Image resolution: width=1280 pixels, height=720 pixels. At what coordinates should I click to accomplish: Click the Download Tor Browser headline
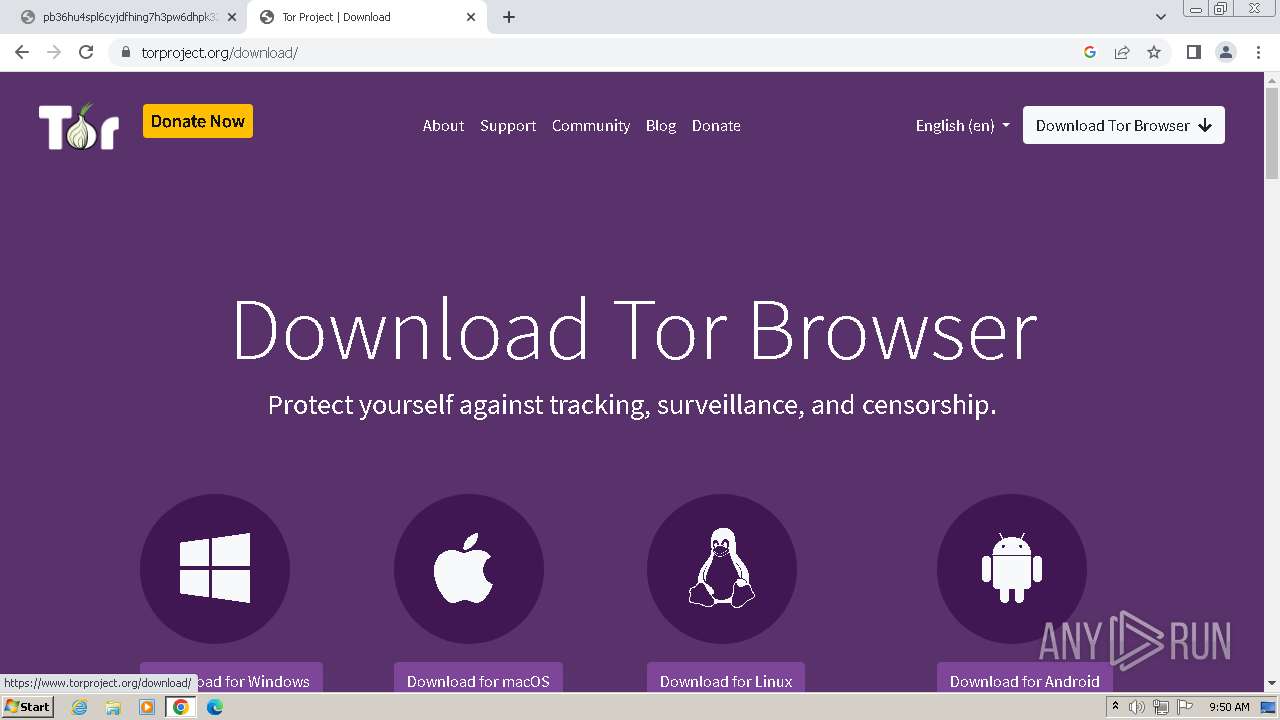634,329
